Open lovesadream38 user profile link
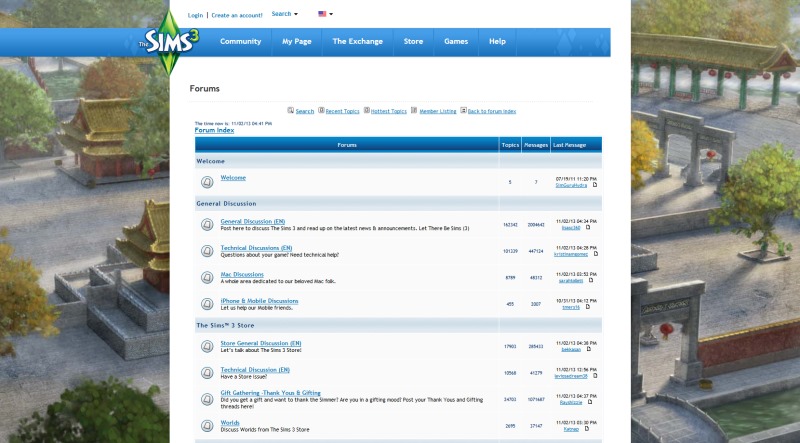This screenshot has height=443, width=800. 571,376
